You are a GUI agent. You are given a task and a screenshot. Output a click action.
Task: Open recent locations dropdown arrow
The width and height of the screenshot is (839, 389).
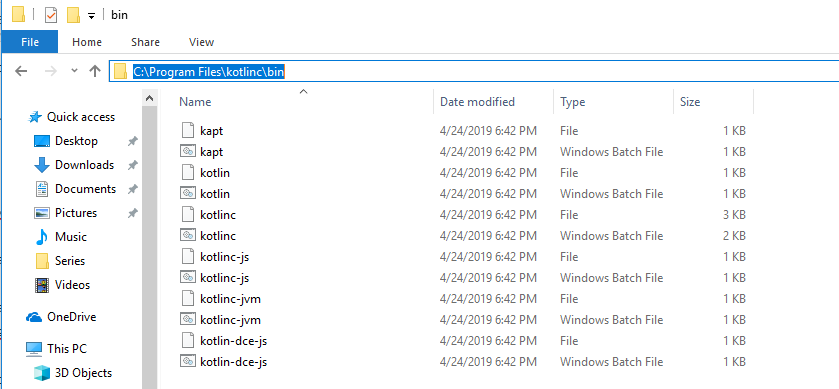point(74,71)
